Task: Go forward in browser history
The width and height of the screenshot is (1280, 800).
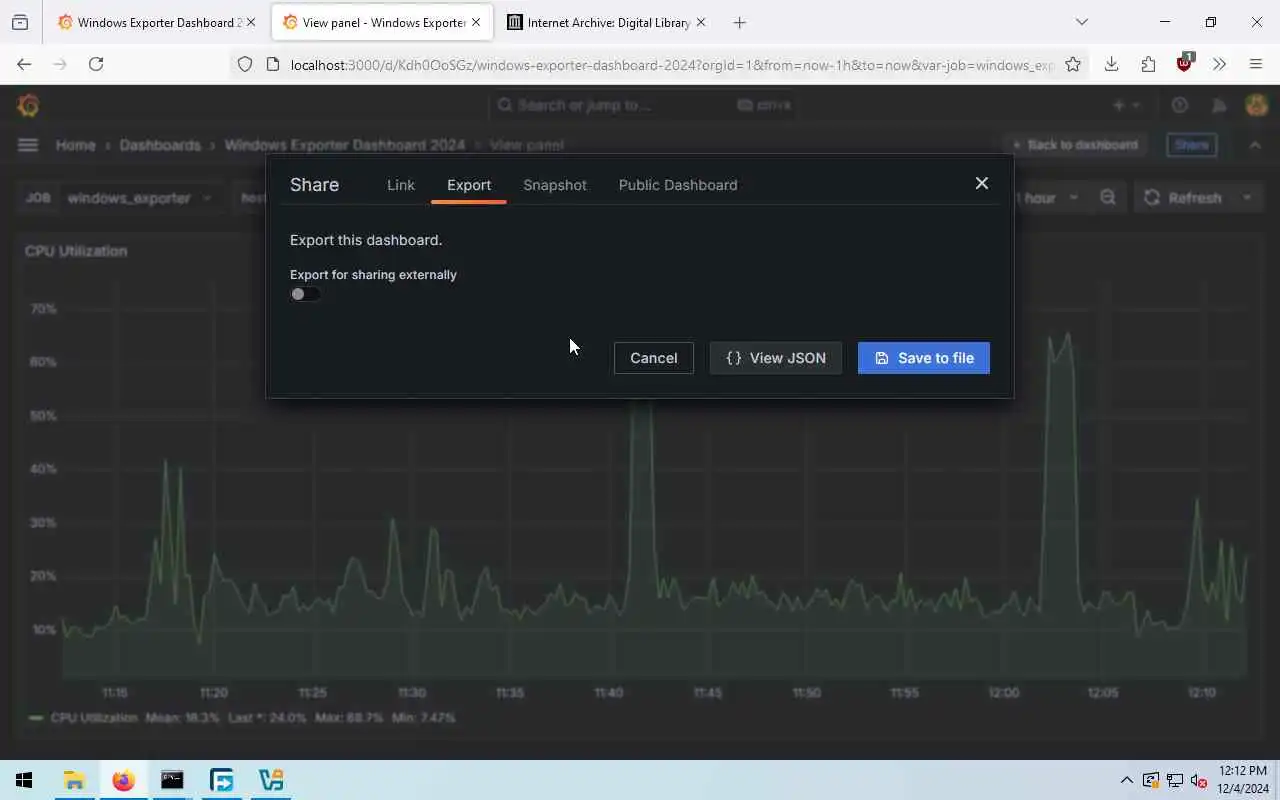Action: (x=60, y=64)
